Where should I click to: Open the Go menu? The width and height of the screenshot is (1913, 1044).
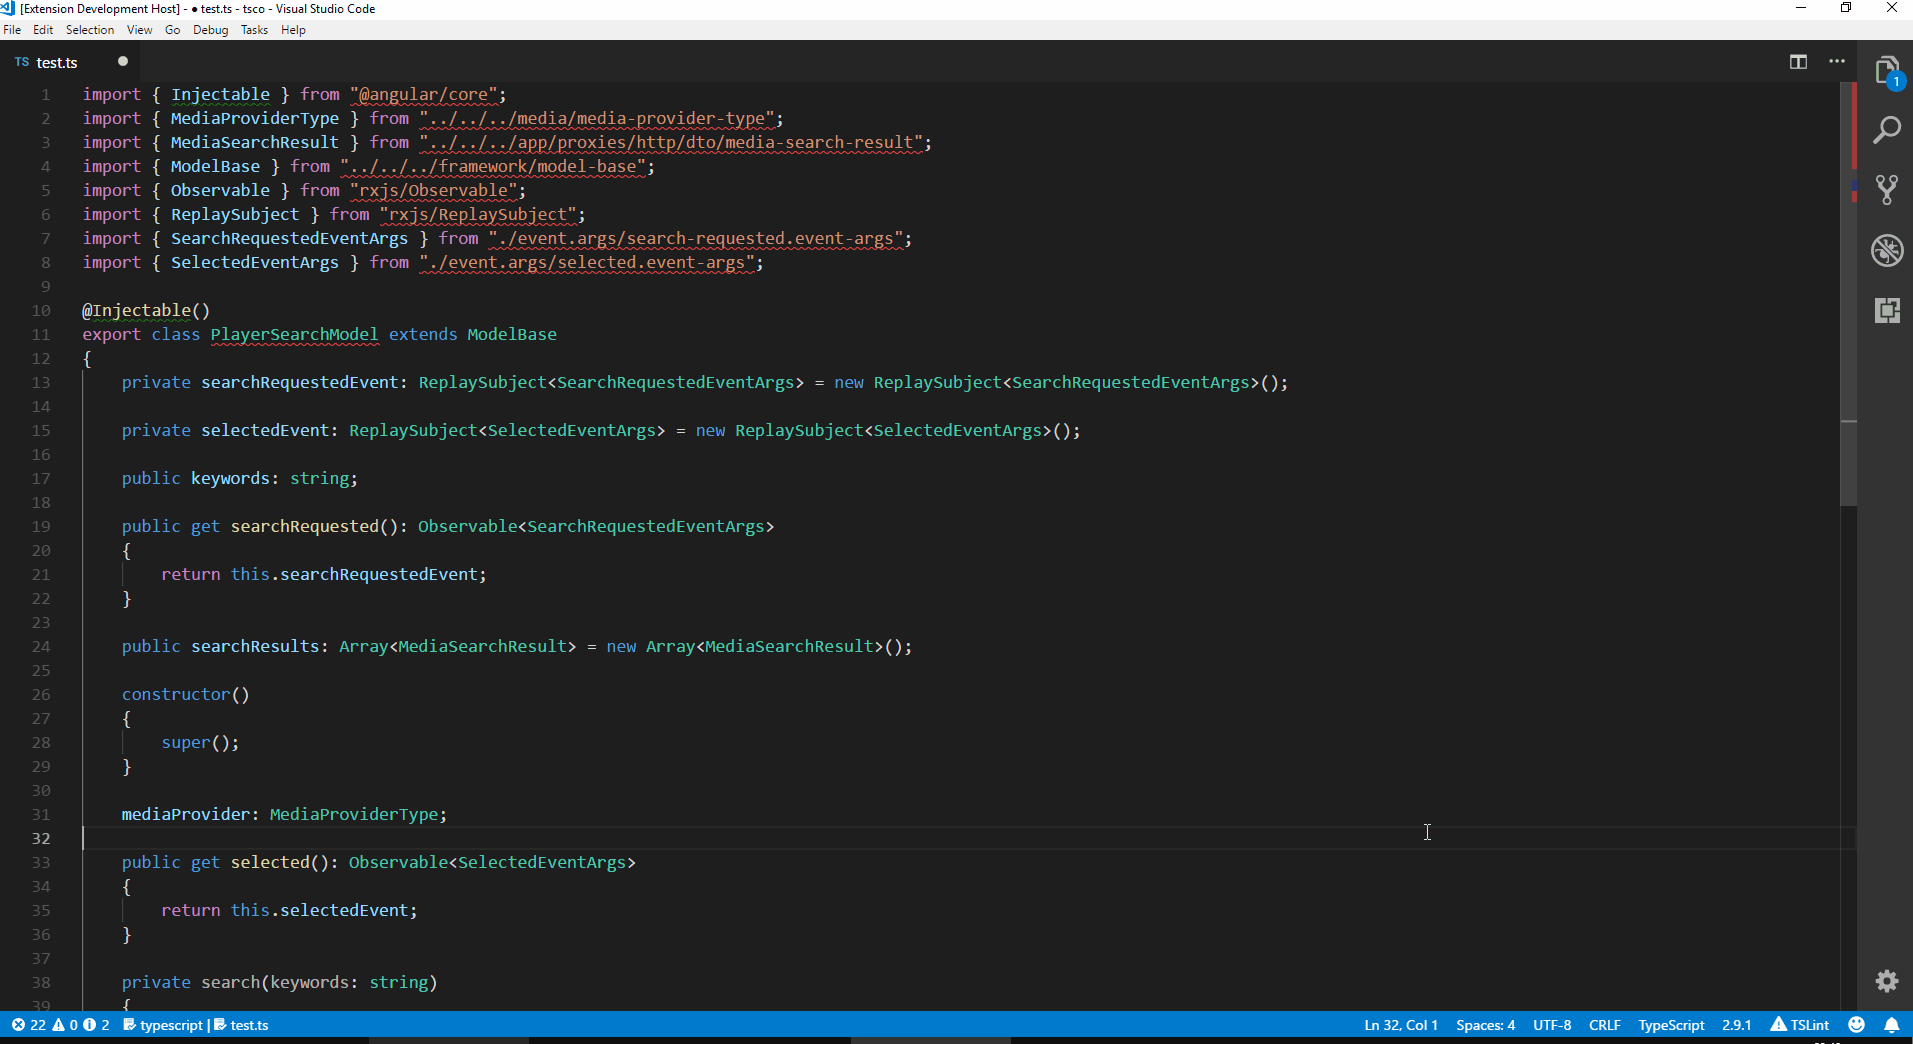point(173,30)
